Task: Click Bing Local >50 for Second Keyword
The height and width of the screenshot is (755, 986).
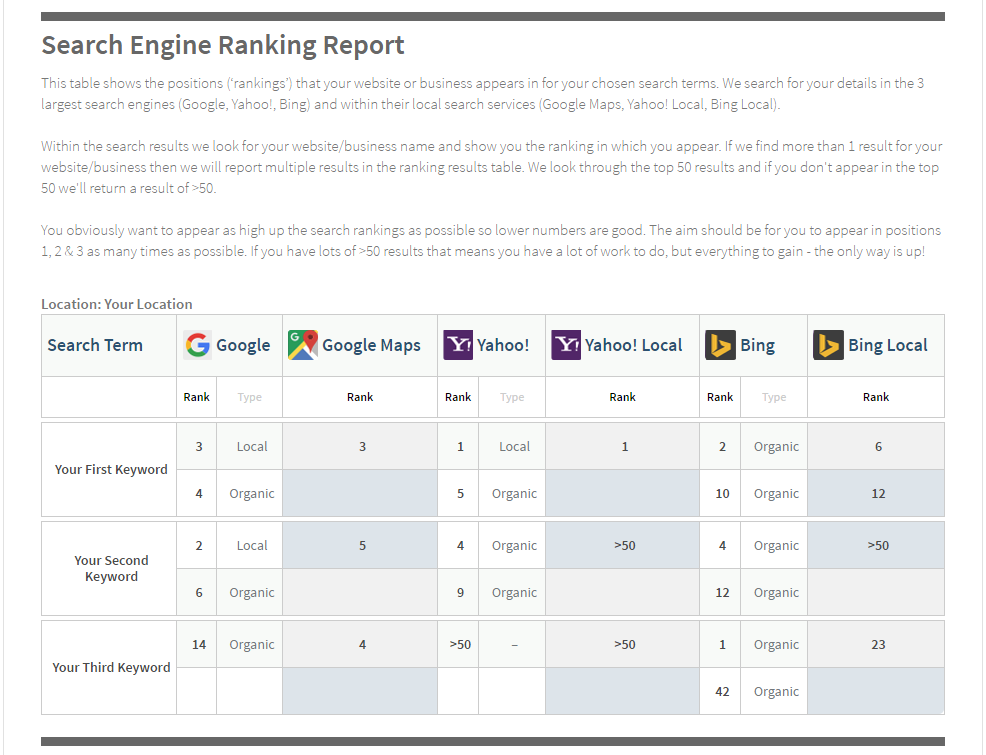Action: 878,546
